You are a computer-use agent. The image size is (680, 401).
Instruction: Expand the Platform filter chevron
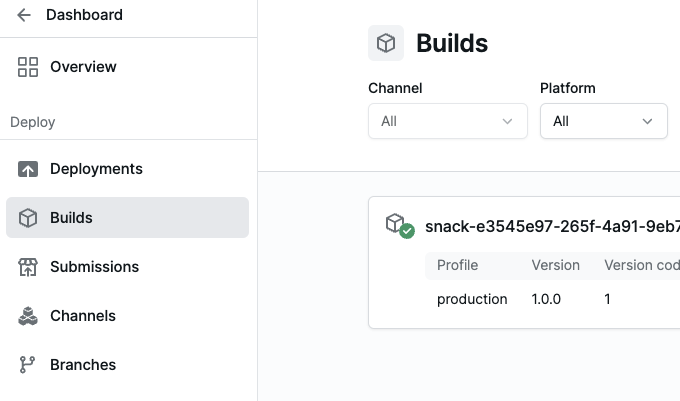(647, 121)
